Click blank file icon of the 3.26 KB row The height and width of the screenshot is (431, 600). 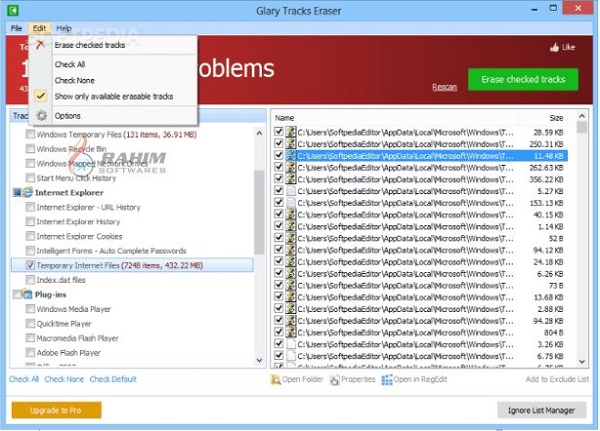[291, 344]
